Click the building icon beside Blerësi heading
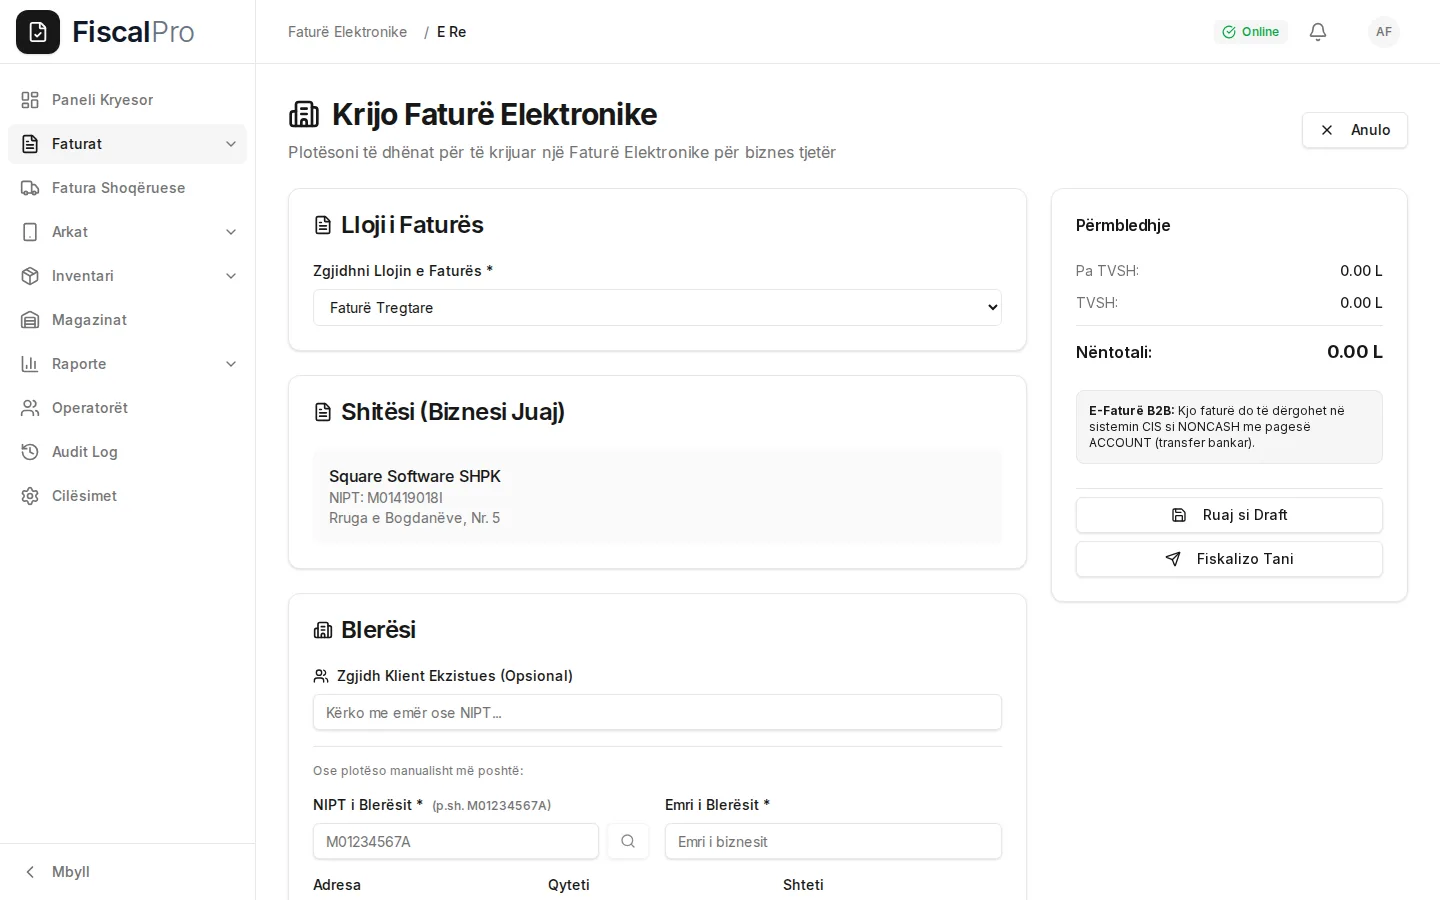The width and height of the screenshot is (1440, 900). click(x=323, y=630)
